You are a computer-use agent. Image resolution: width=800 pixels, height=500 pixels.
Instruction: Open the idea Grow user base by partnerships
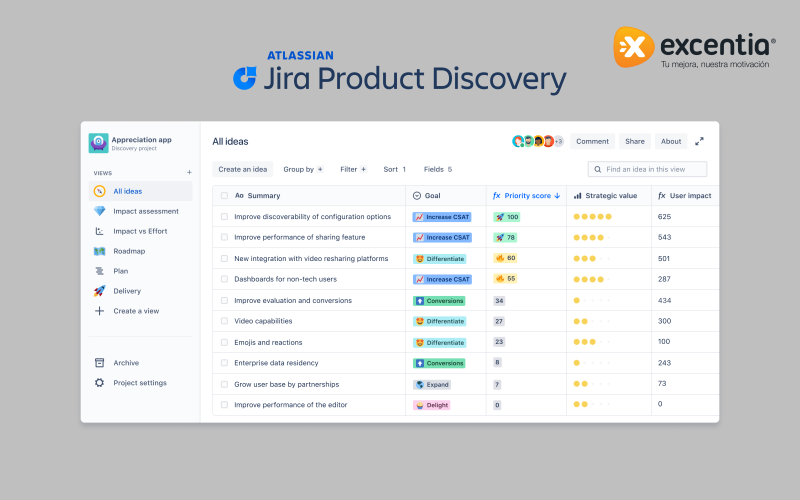pyautogui.click(x=287, y=384)
